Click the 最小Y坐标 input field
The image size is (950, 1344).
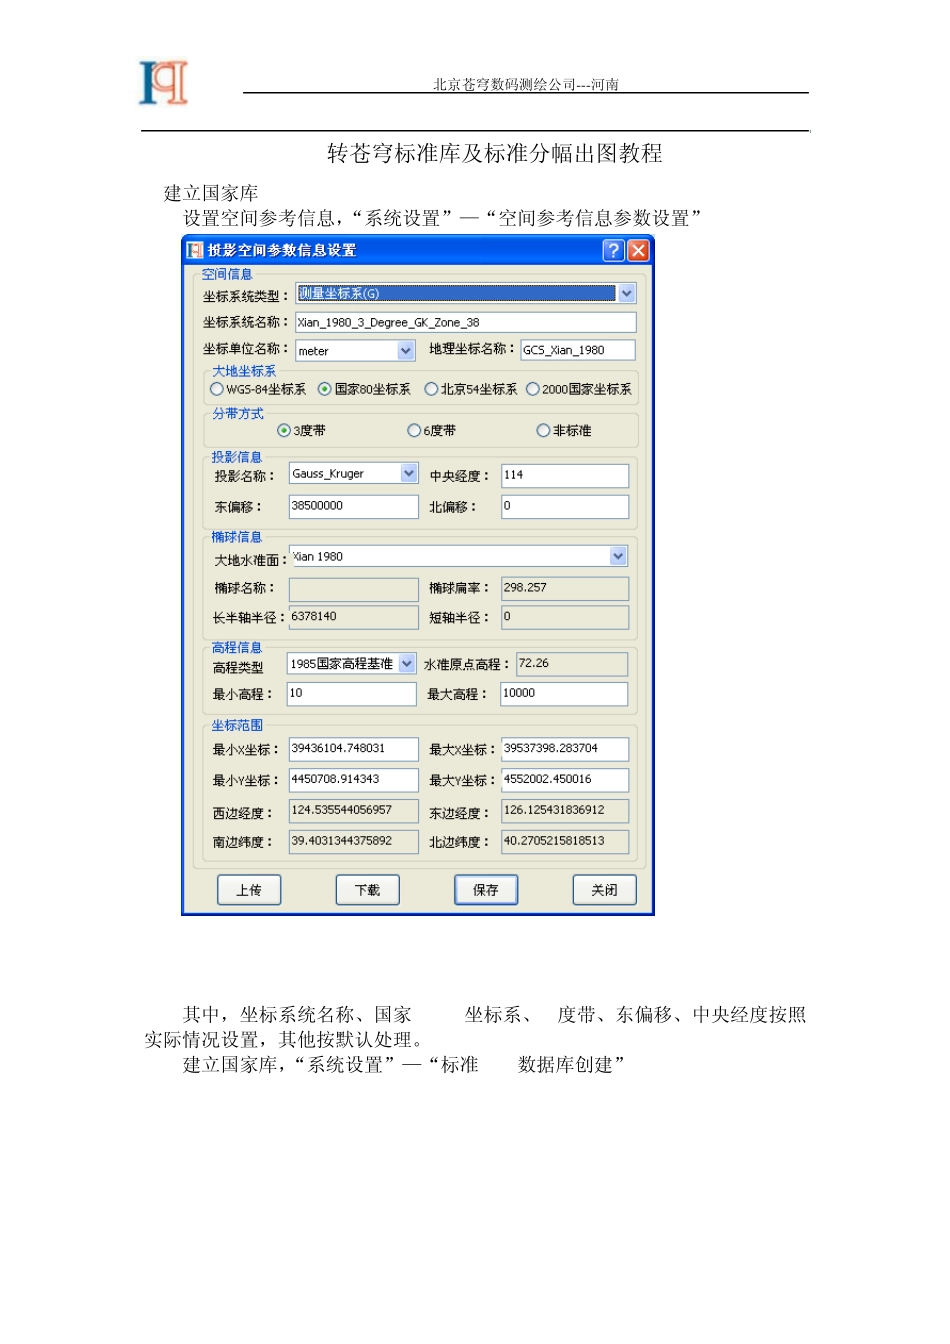[353, 780]
